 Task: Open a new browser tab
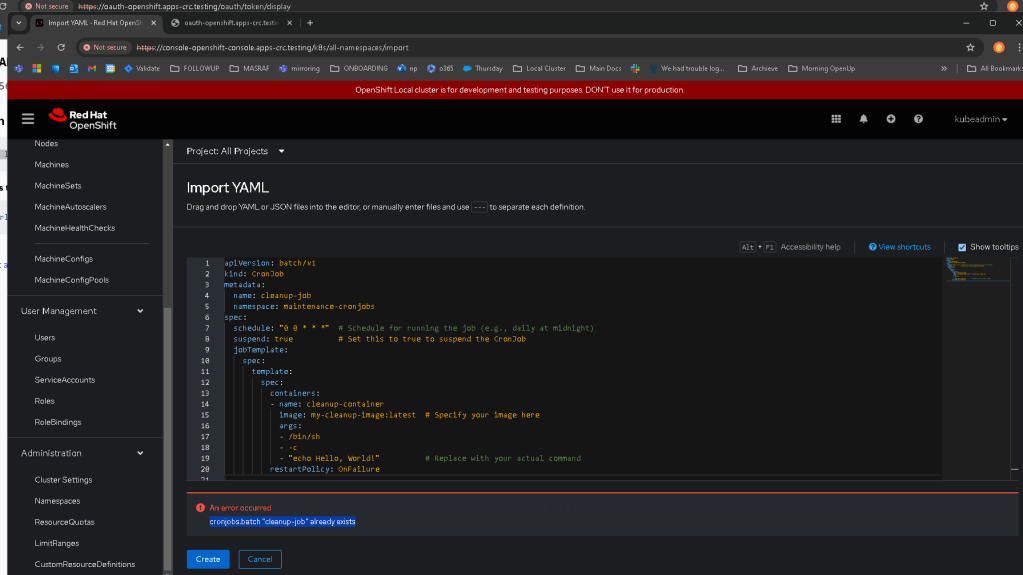(310, 23)
